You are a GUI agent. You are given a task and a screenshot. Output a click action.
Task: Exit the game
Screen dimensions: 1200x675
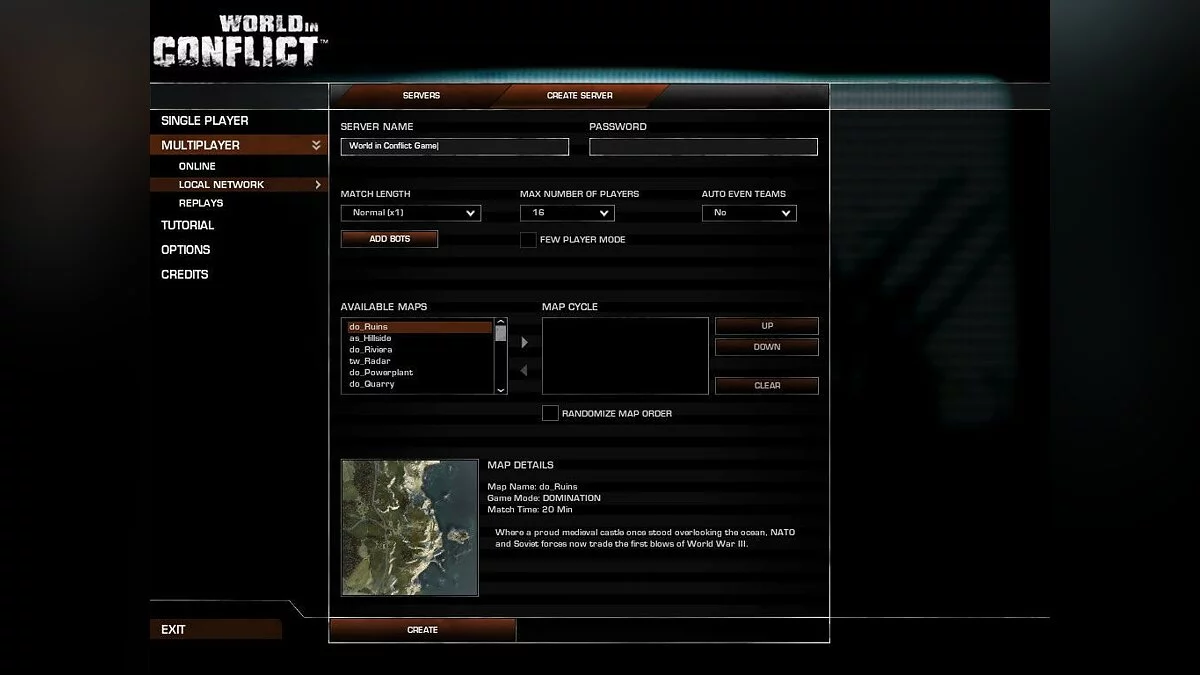[x=216, y=629]
